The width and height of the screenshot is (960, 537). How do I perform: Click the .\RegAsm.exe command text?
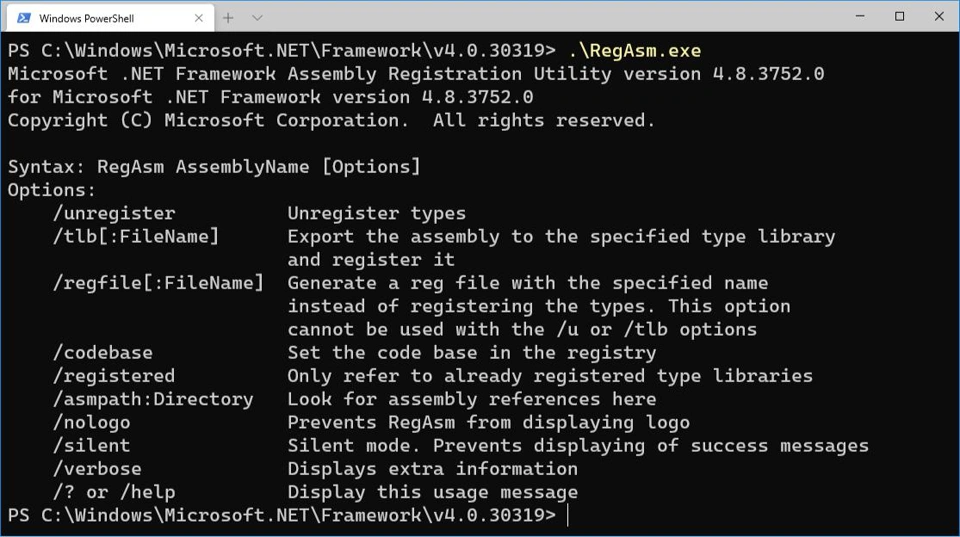coord(634,51)
